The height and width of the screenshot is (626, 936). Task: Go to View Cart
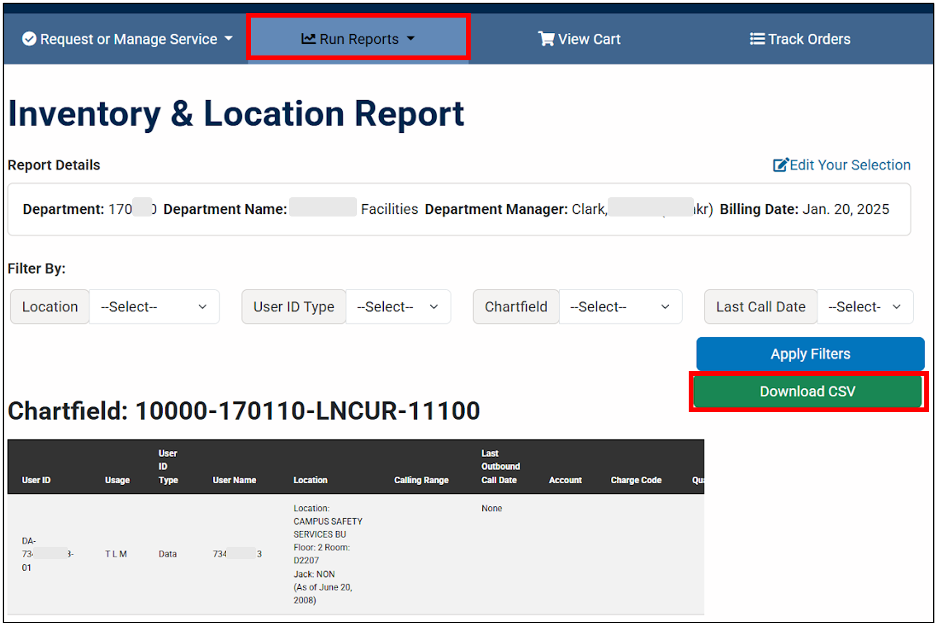[579, 39]
